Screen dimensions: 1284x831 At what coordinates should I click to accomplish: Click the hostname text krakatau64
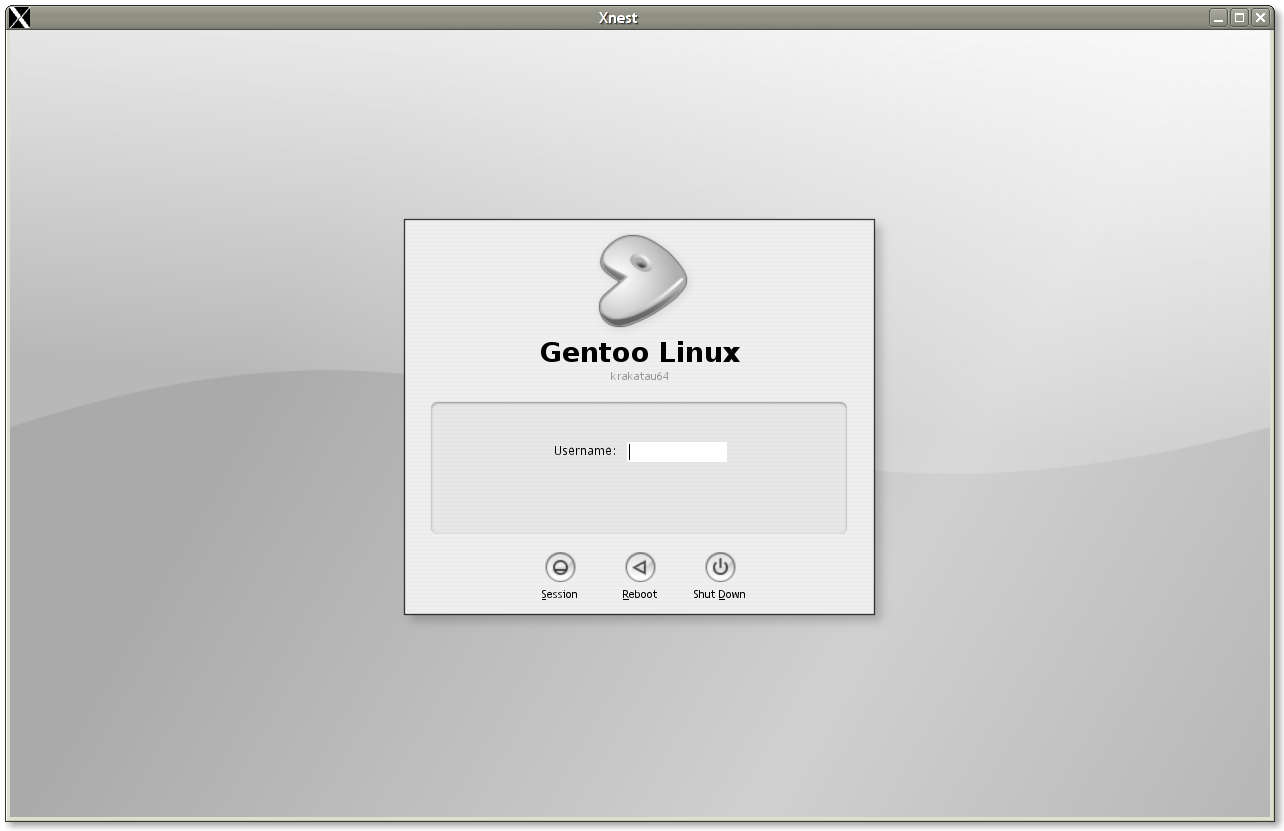639,376
